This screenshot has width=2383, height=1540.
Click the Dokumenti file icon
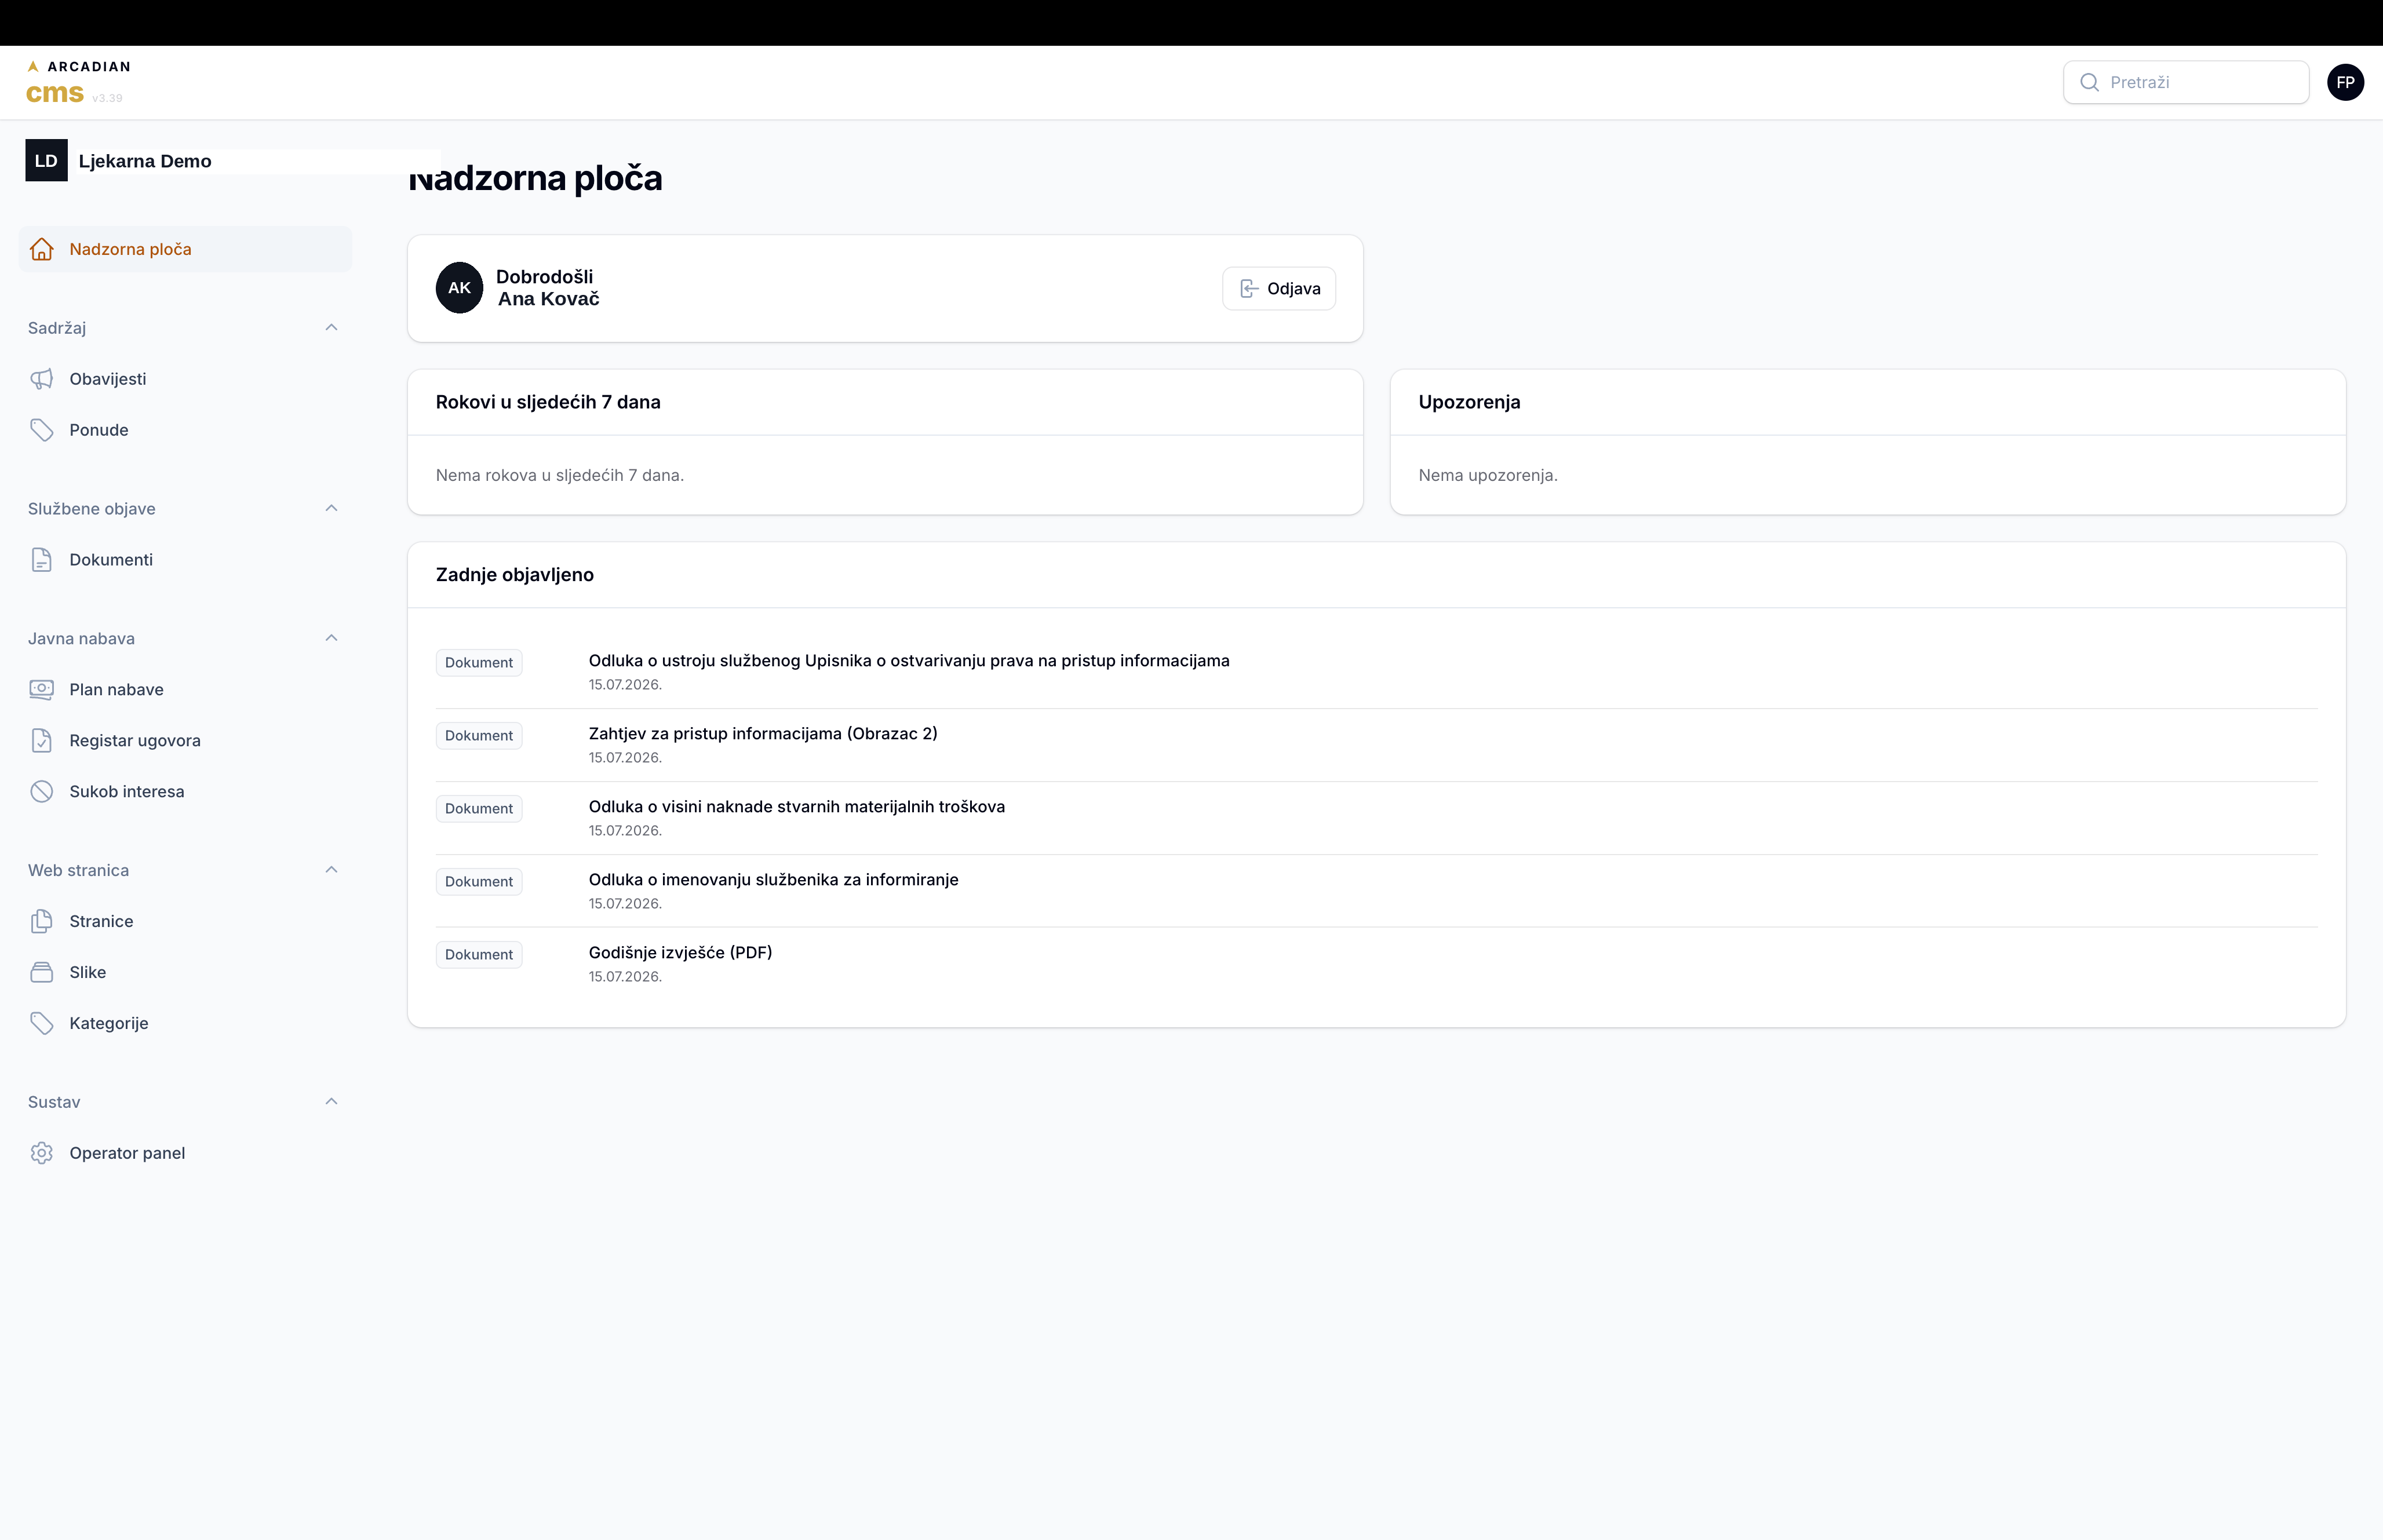coord(41,560)
